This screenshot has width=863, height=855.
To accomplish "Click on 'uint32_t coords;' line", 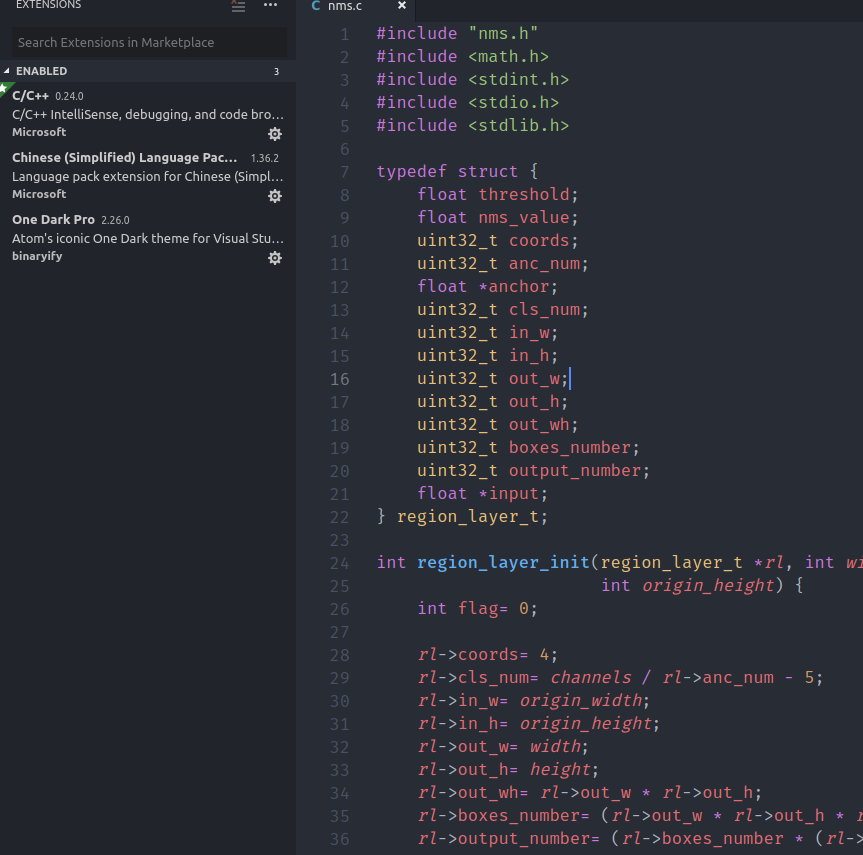I will pos(498,241).
